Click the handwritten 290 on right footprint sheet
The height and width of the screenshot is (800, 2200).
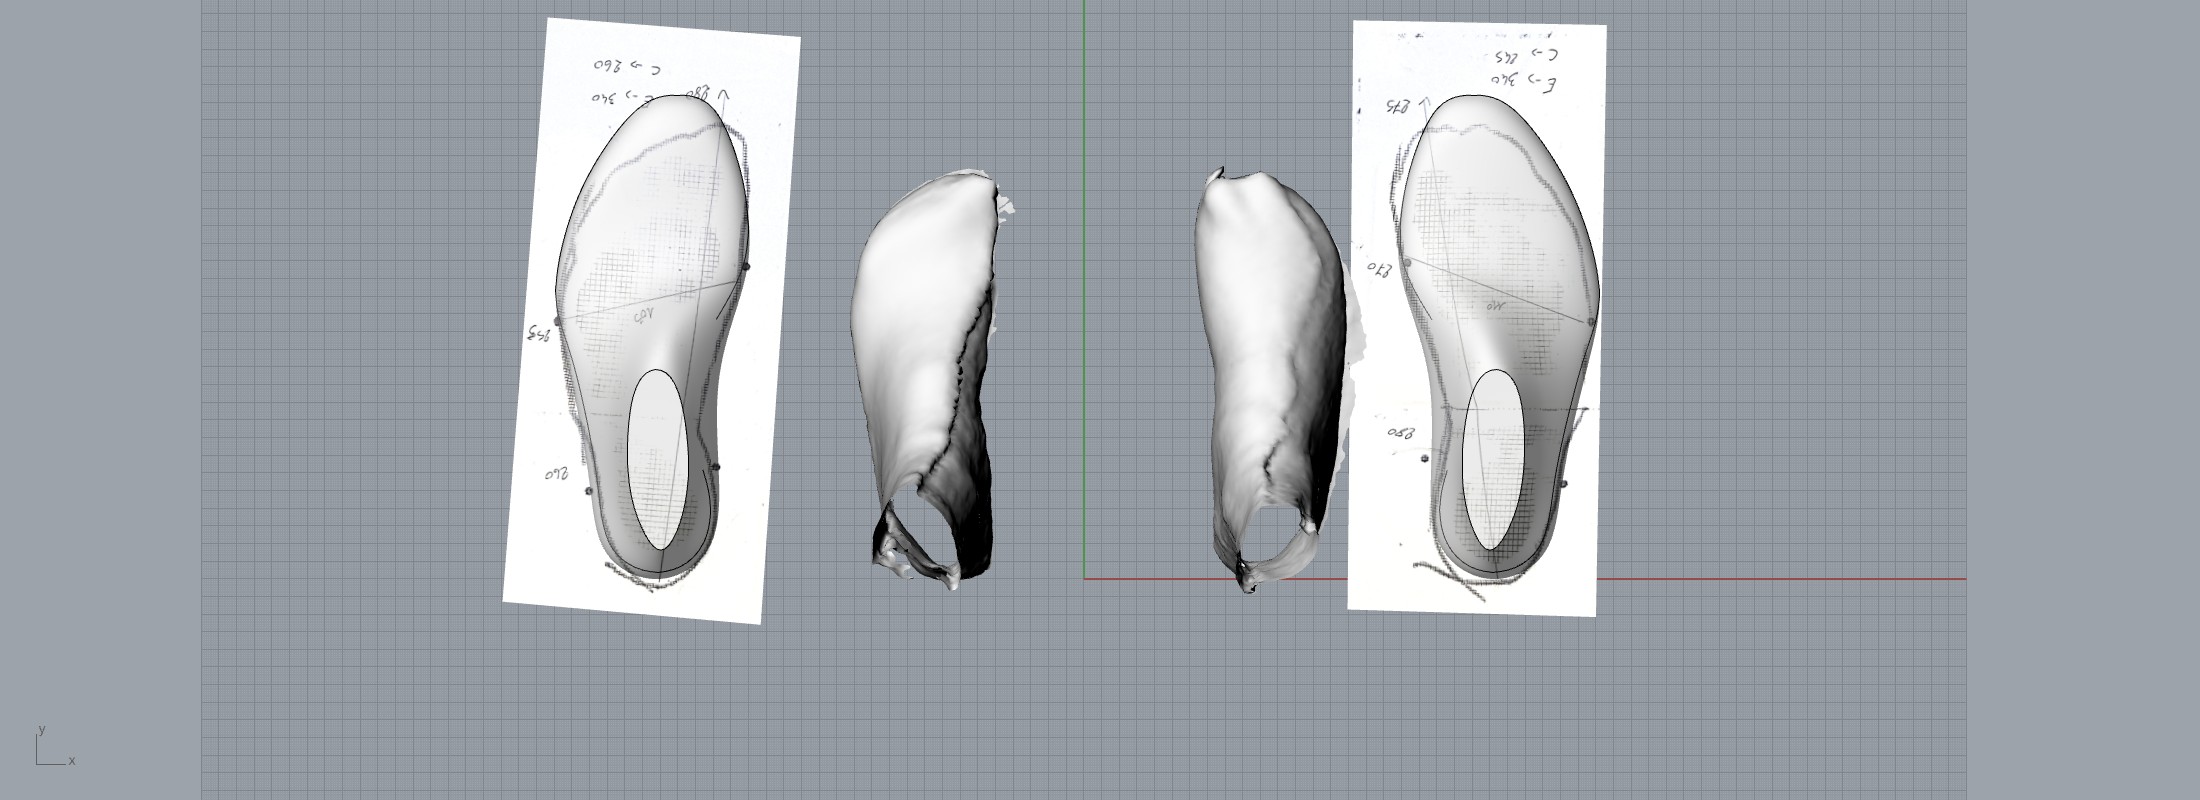pos(1402,433)
